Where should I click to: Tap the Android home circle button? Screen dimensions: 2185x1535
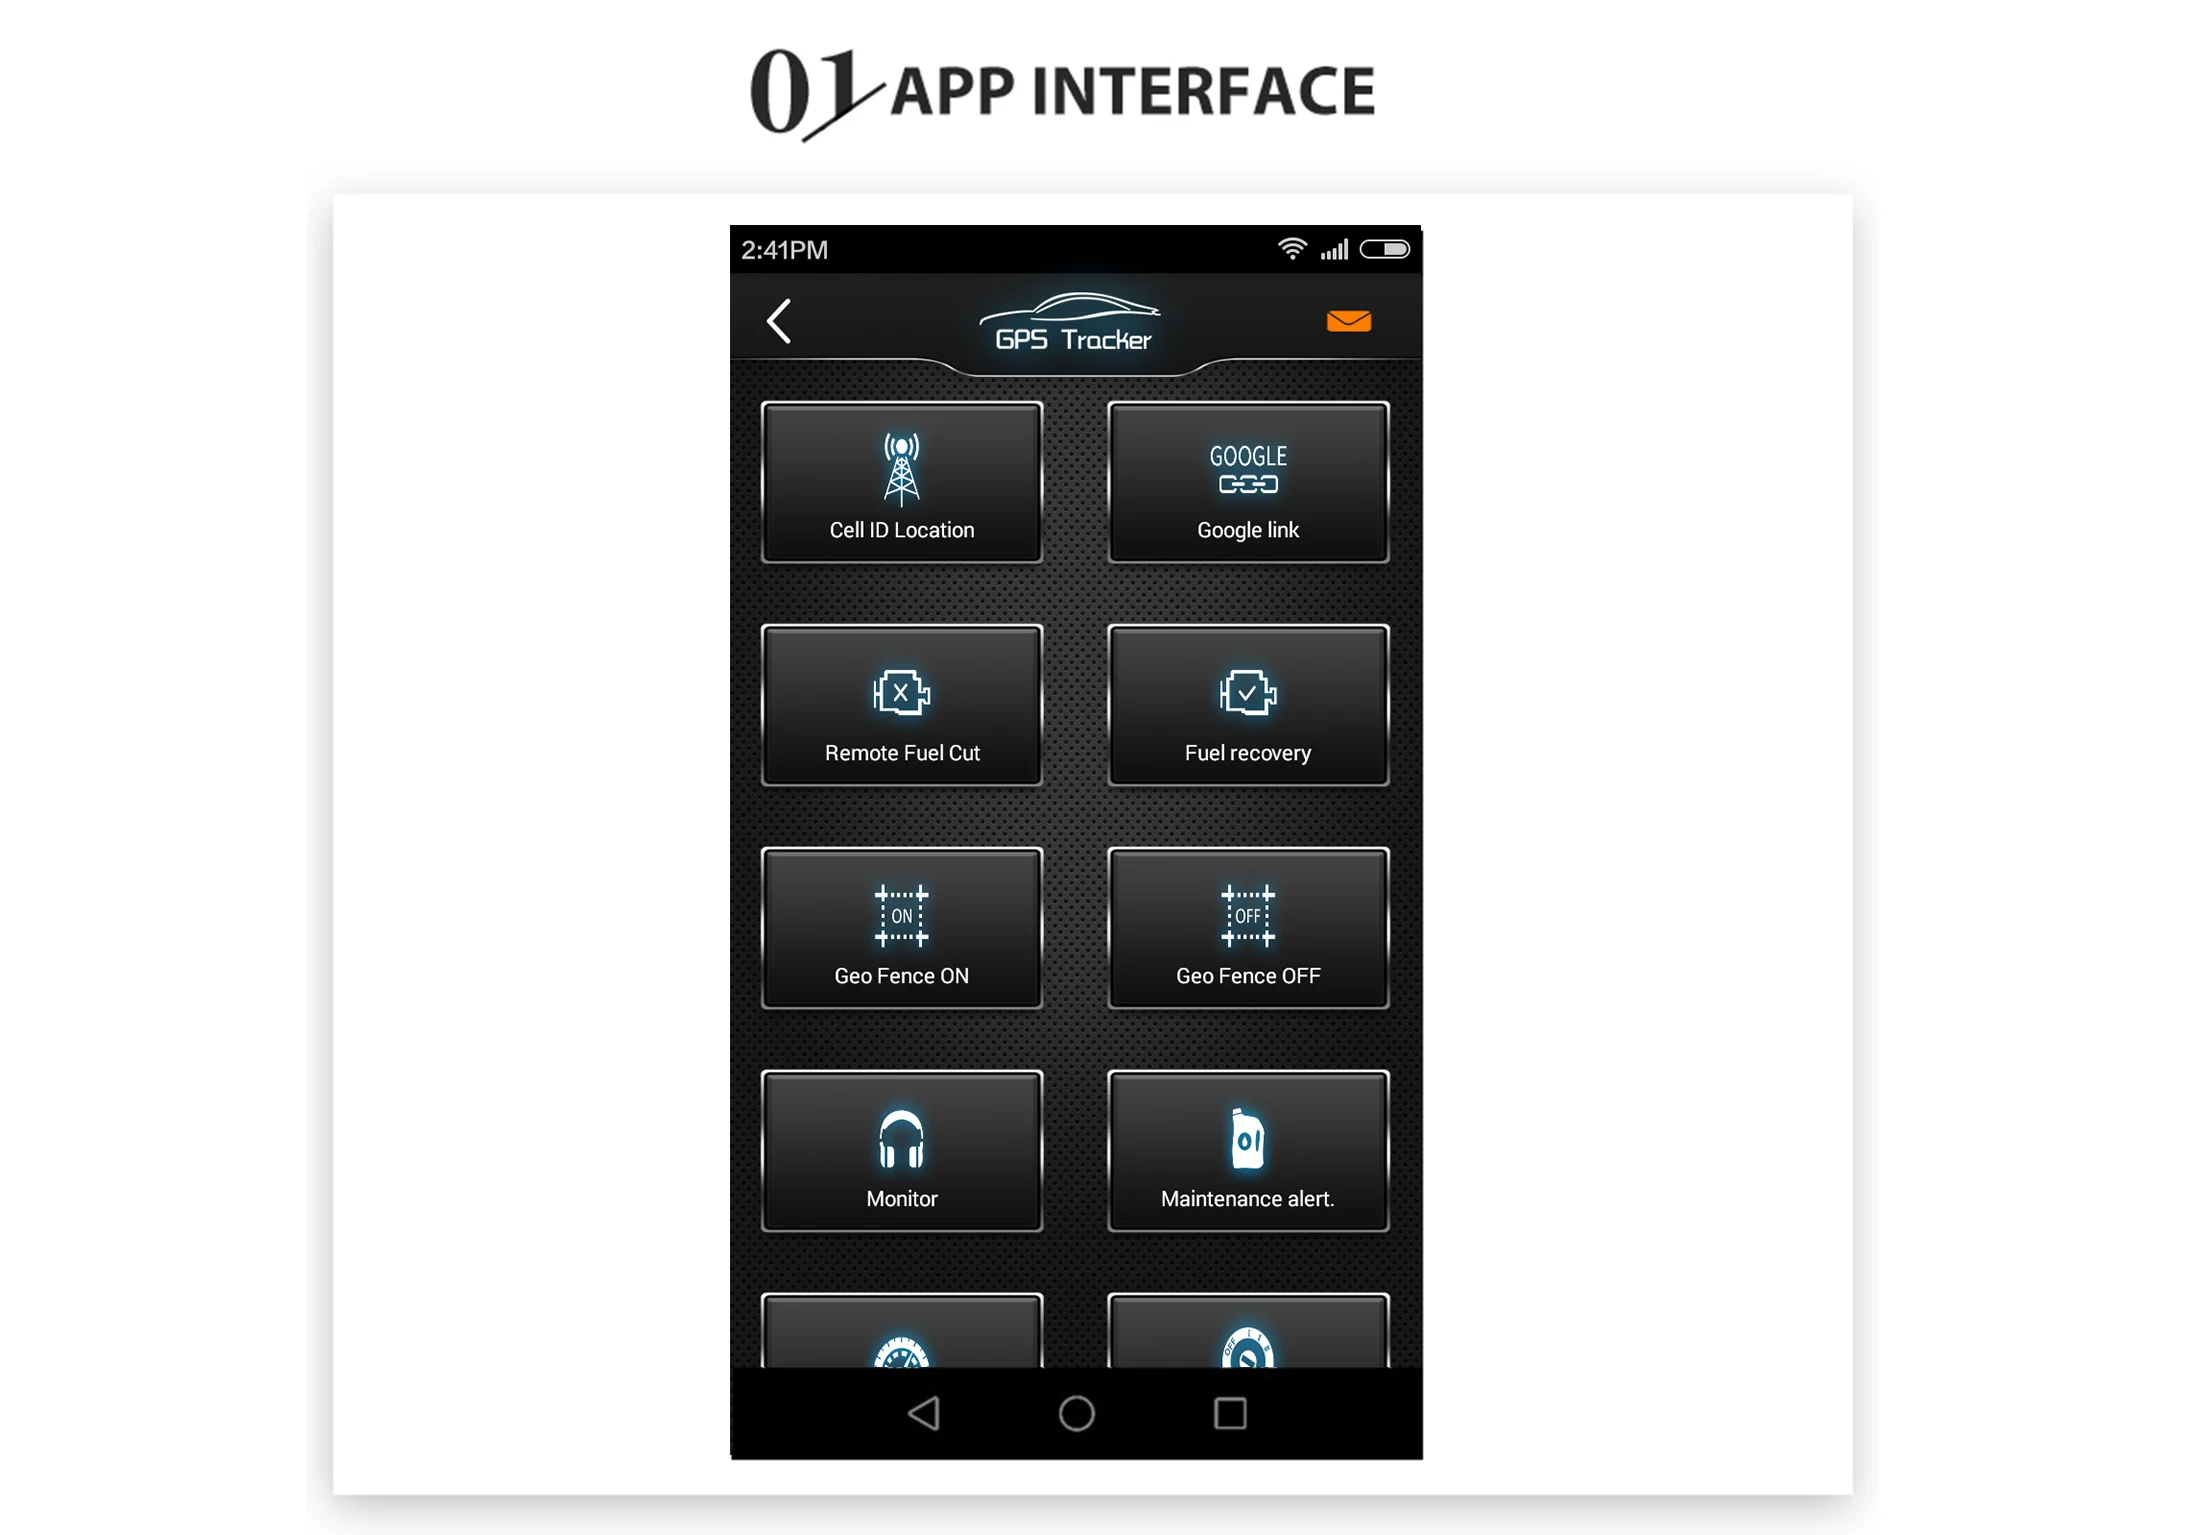click(1076, 1413)
